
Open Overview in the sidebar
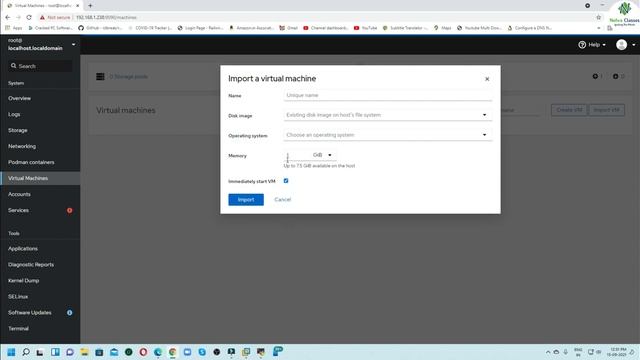(19, 98)
